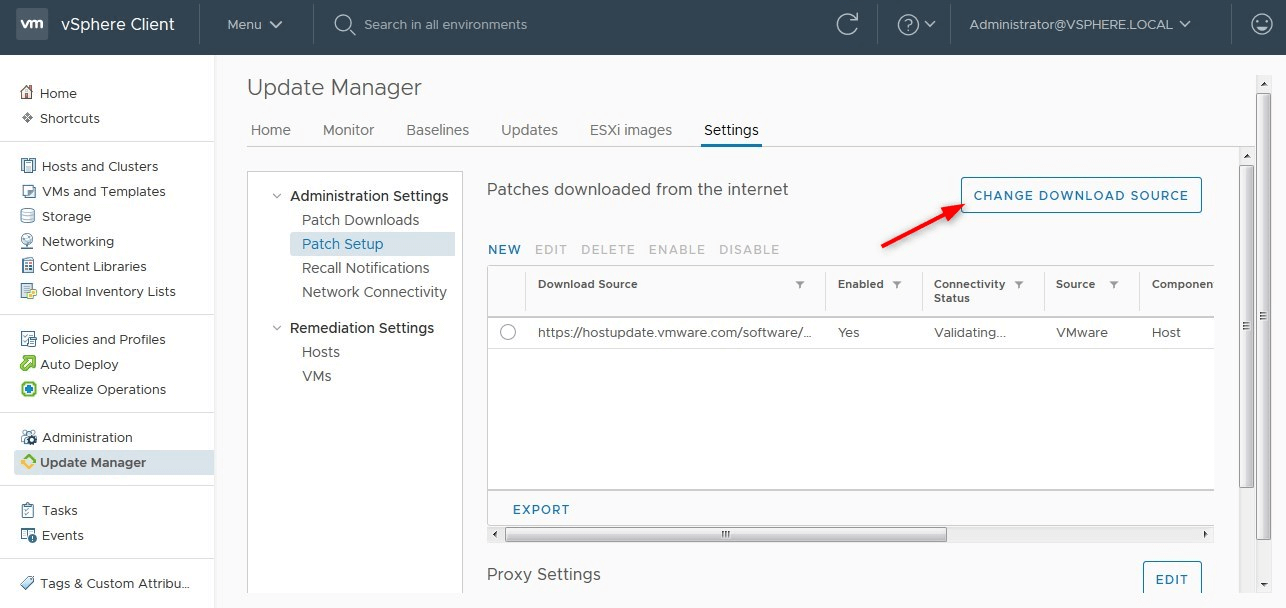Image resolution: width=1286 pixels, height=608 pixels.
Task: Filter the Download Source column
Action: (800, 285)
